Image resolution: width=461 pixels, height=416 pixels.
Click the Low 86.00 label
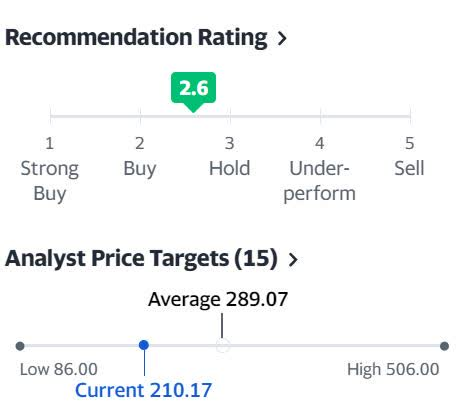[x=59, y=369]
